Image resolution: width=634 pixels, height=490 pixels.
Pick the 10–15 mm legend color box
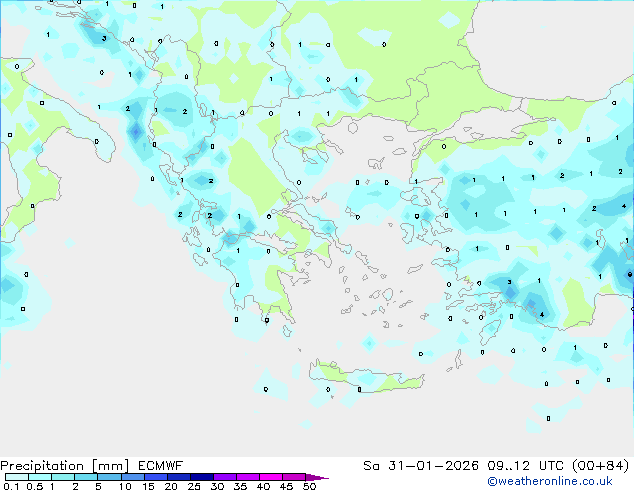133,477
